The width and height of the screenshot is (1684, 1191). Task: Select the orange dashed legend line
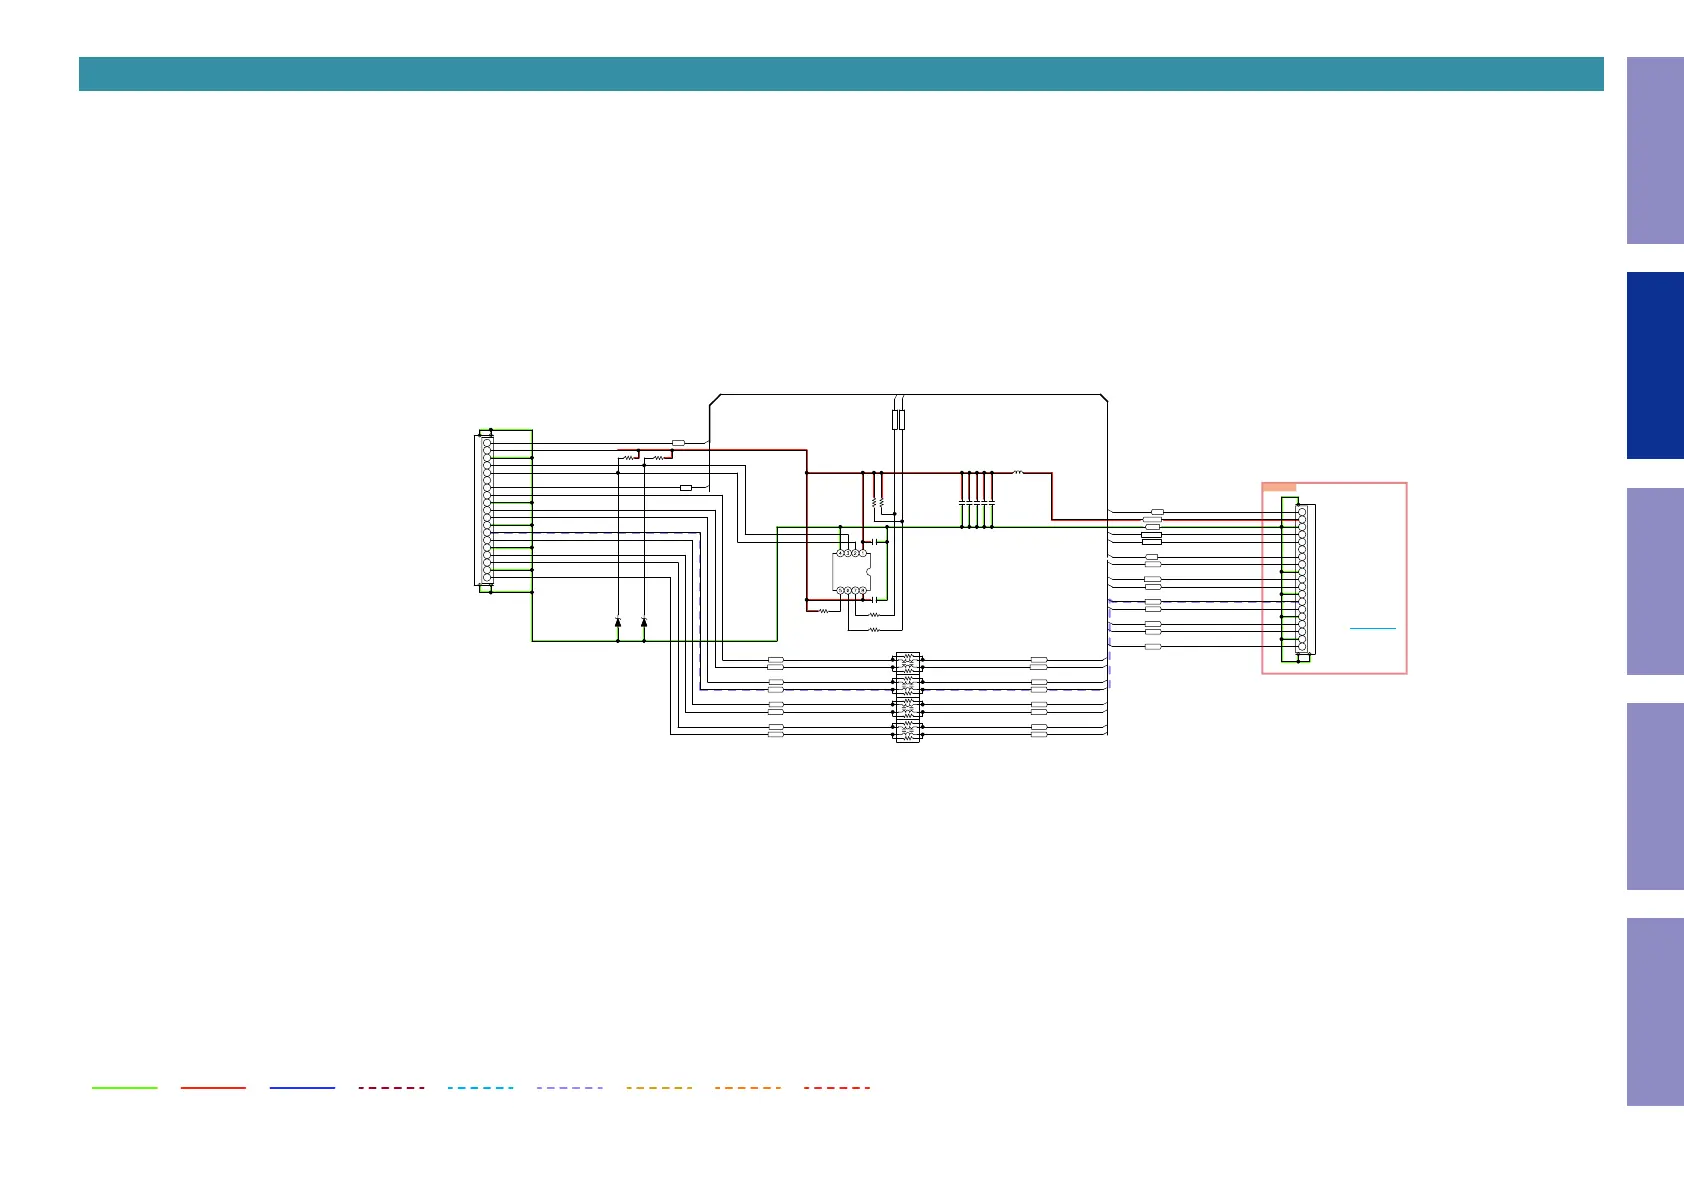click(748, 1087)
